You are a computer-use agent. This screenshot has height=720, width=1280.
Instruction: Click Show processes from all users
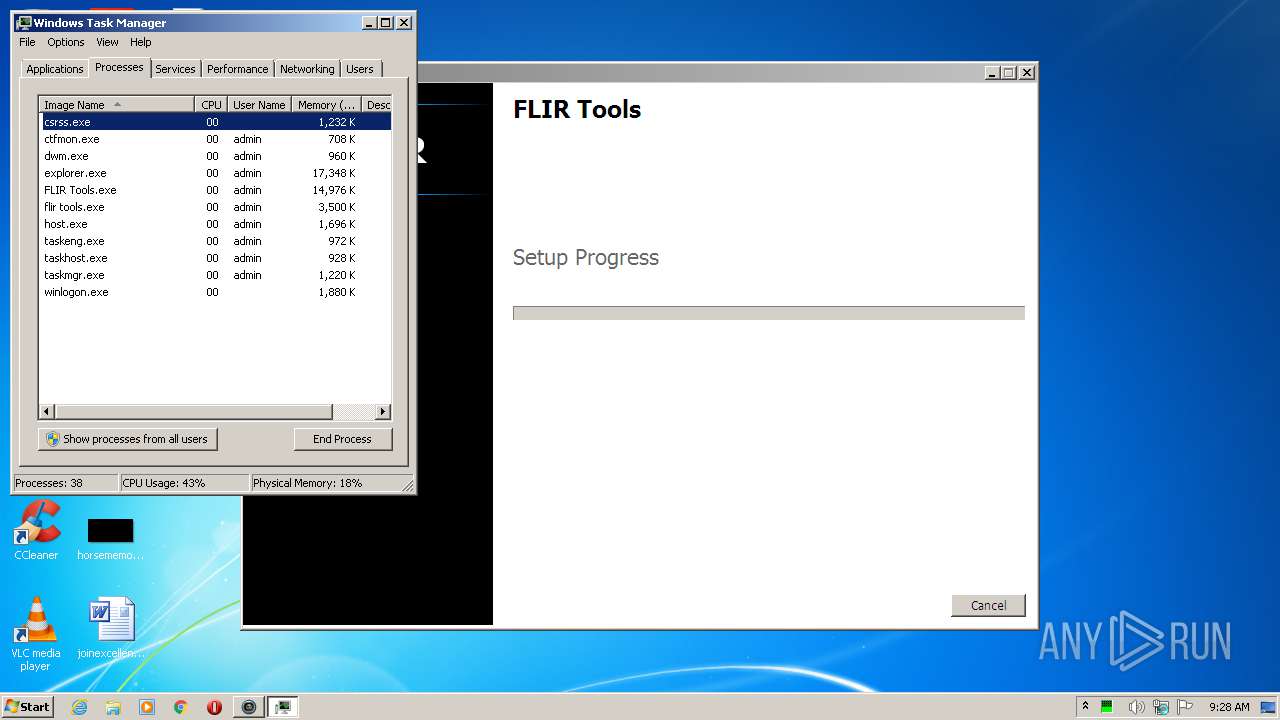click(x=128, y=439)
